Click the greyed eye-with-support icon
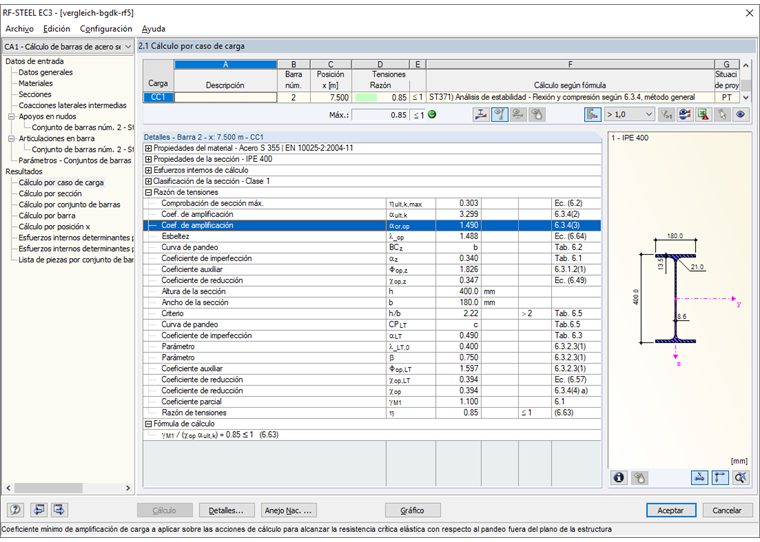This screenshot has width=760, height=542. click(518, 114)
